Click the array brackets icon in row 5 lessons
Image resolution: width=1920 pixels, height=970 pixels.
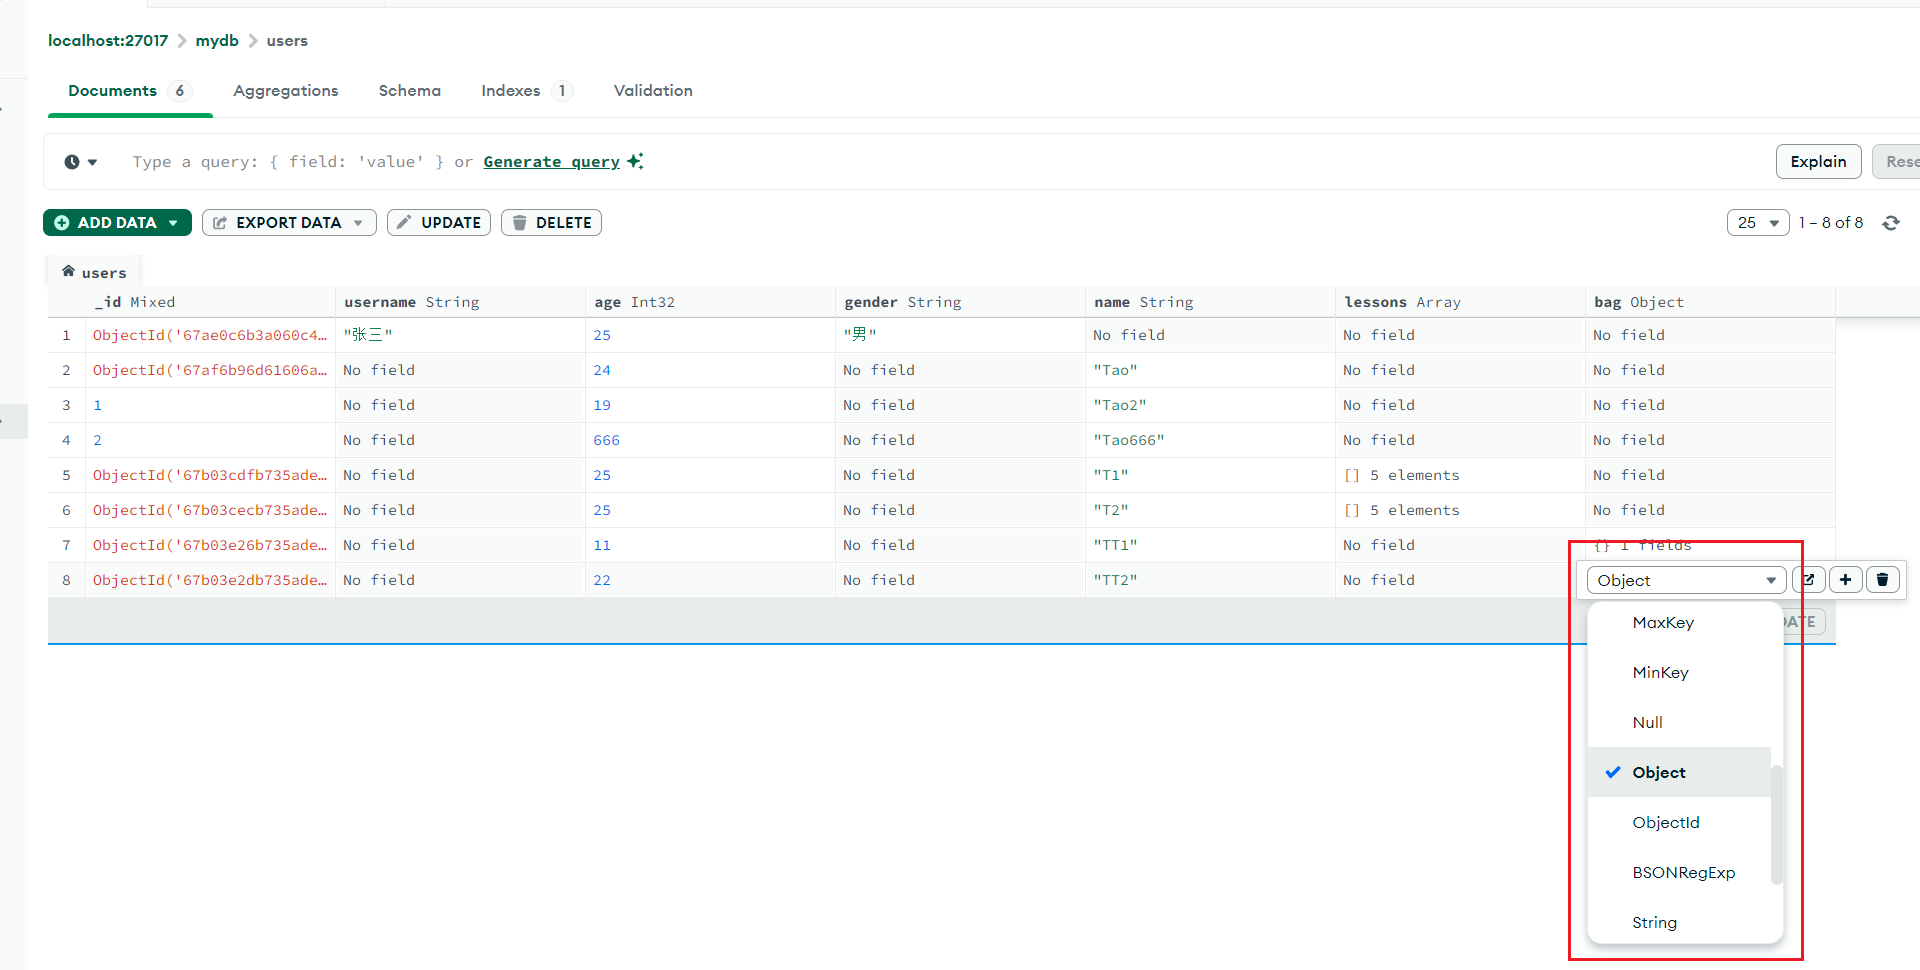1352,475
